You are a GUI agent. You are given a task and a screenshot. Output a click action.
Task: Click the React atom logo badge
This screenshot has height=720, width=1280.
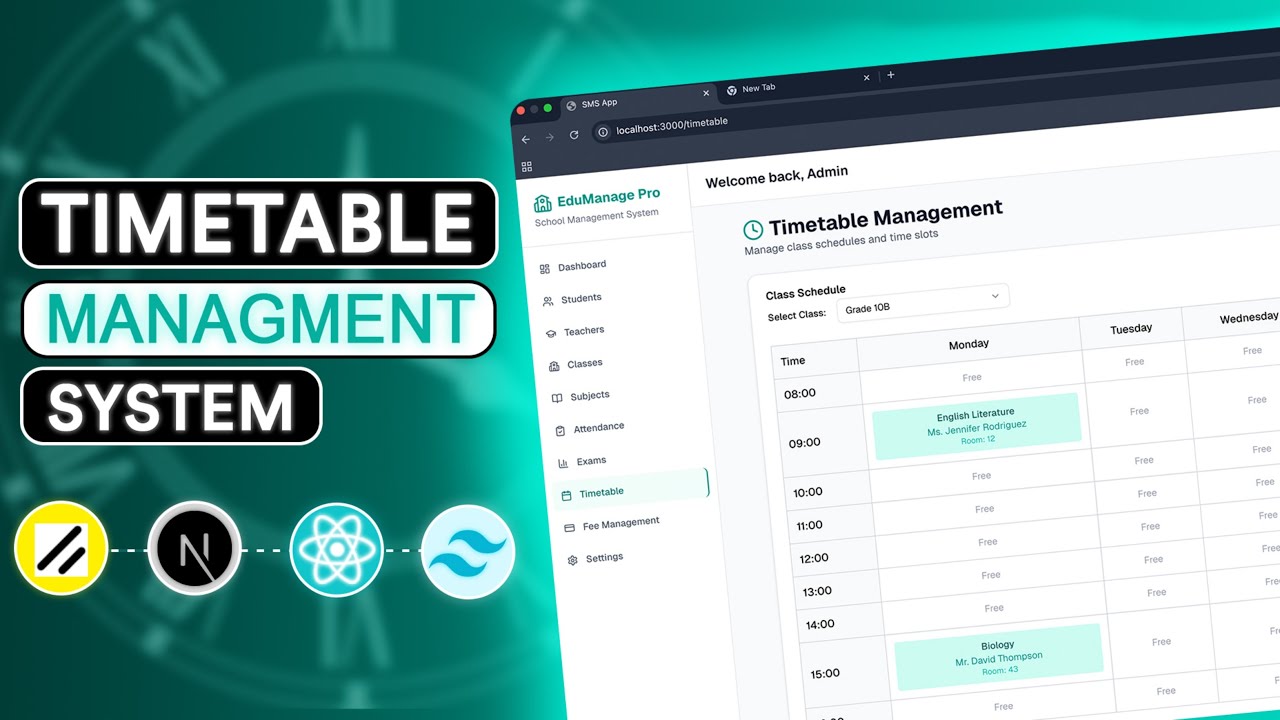[x=337, y=551]
